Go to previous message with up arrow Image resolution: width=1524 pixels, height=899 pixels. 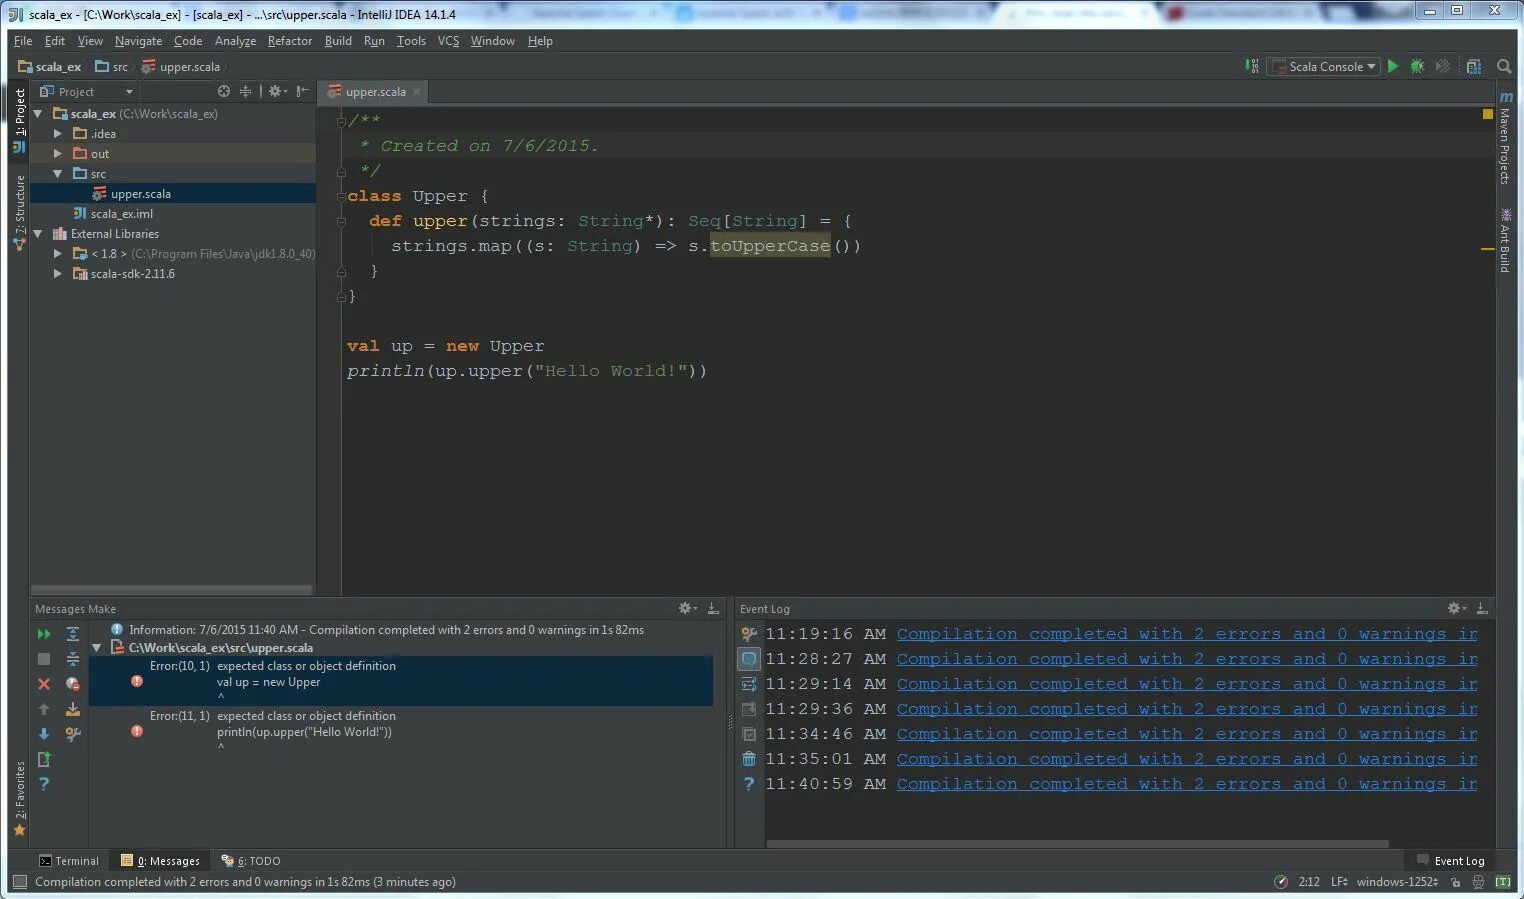pos(44,709)
